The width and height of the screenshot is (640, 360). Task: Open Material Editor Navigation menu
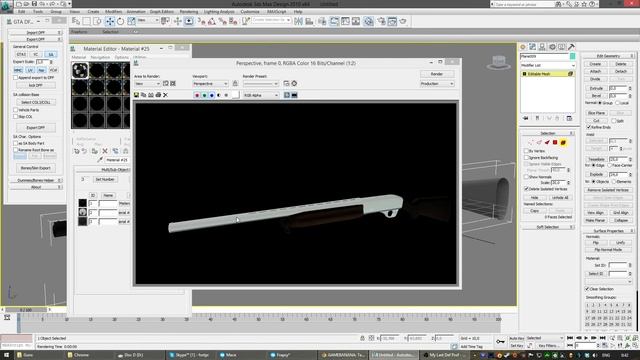100,58
